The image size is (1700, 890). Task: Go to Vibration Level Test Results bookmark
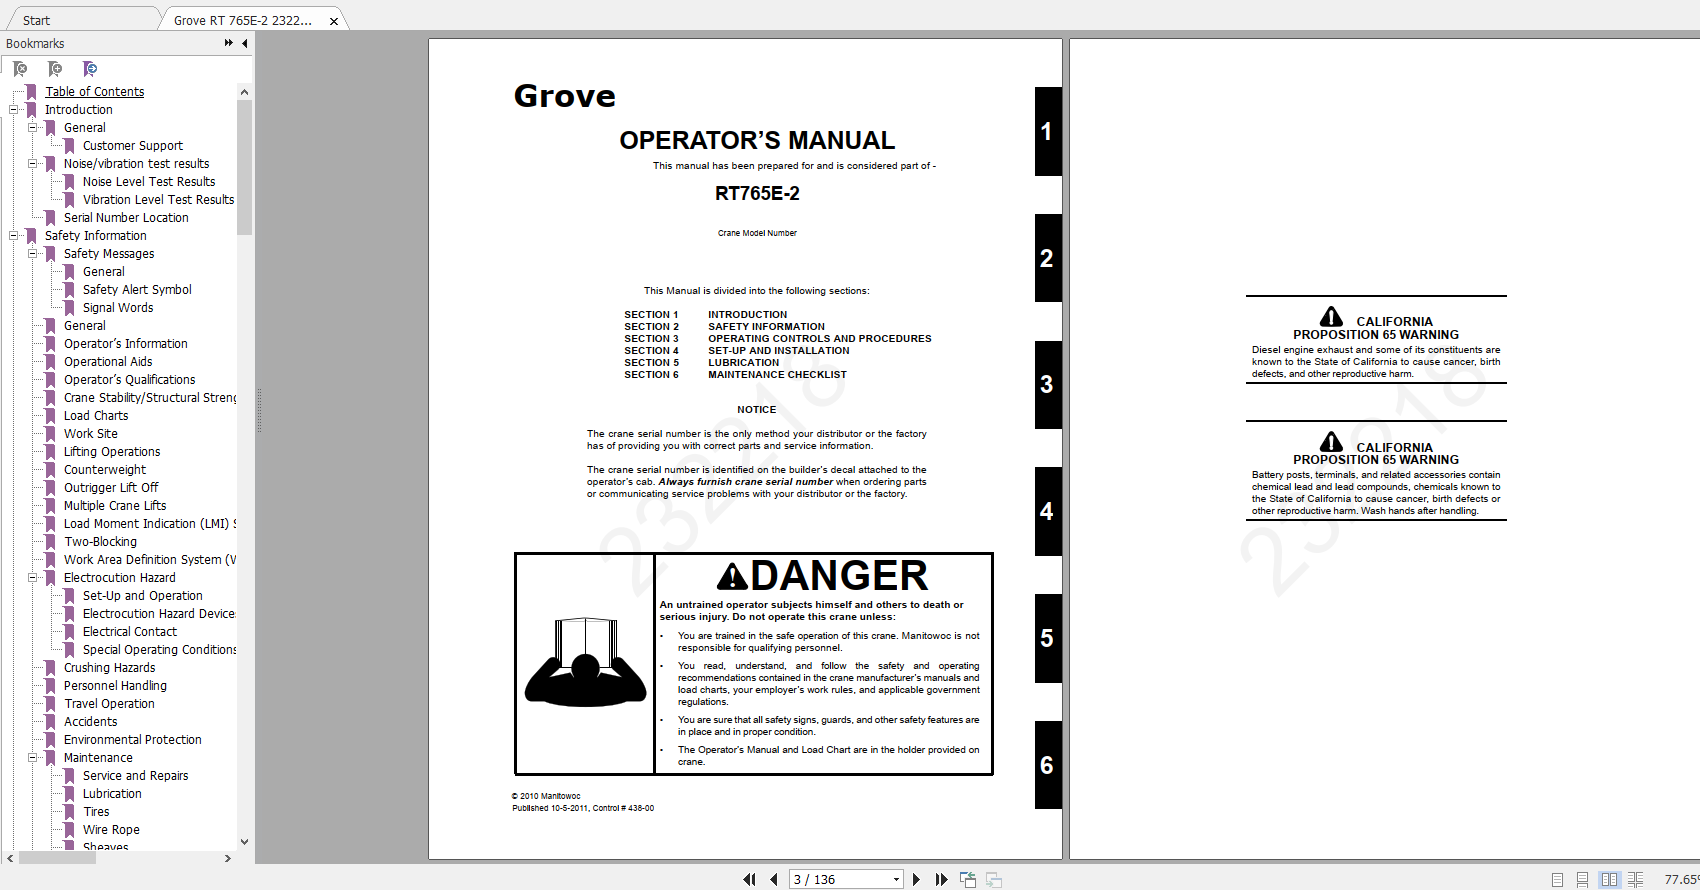158,200
